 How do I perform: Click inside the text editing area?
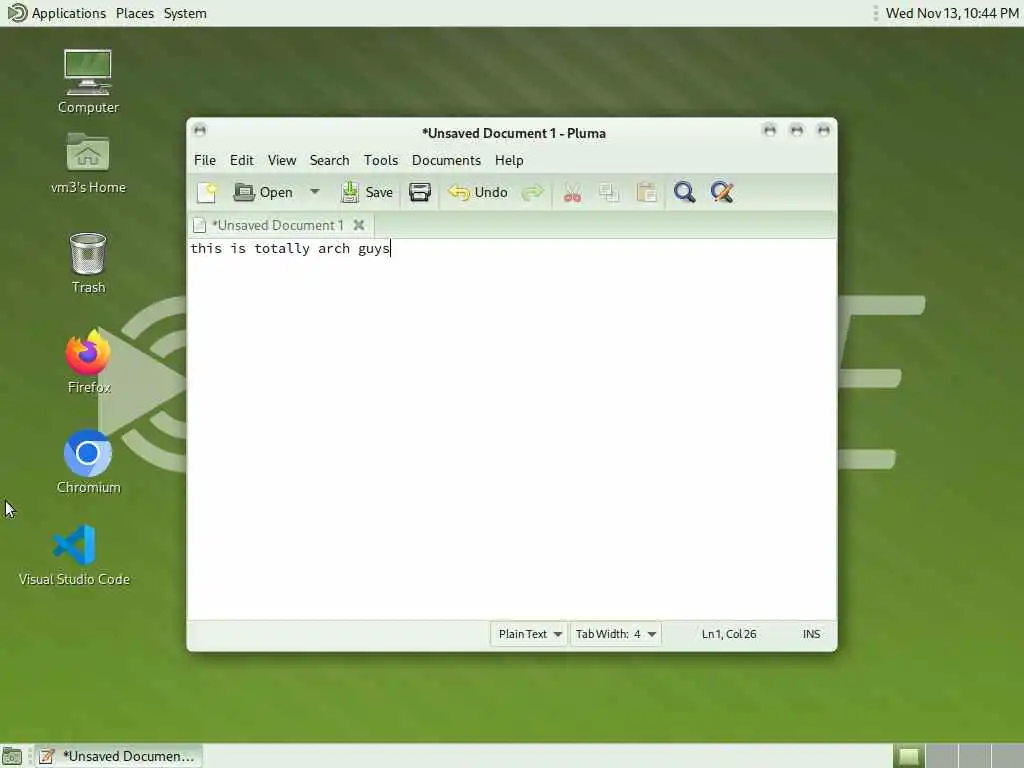(511, 429)
